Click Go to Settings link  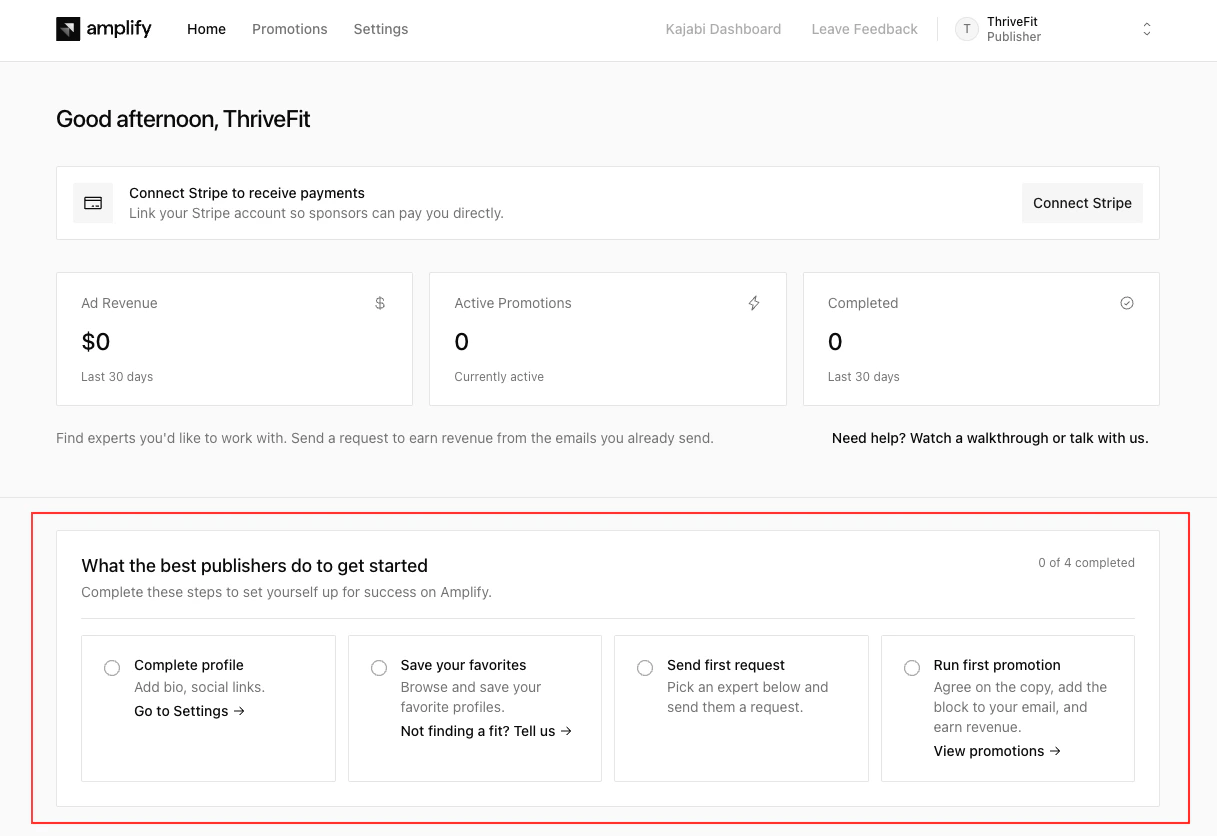[x=190, y=711]
